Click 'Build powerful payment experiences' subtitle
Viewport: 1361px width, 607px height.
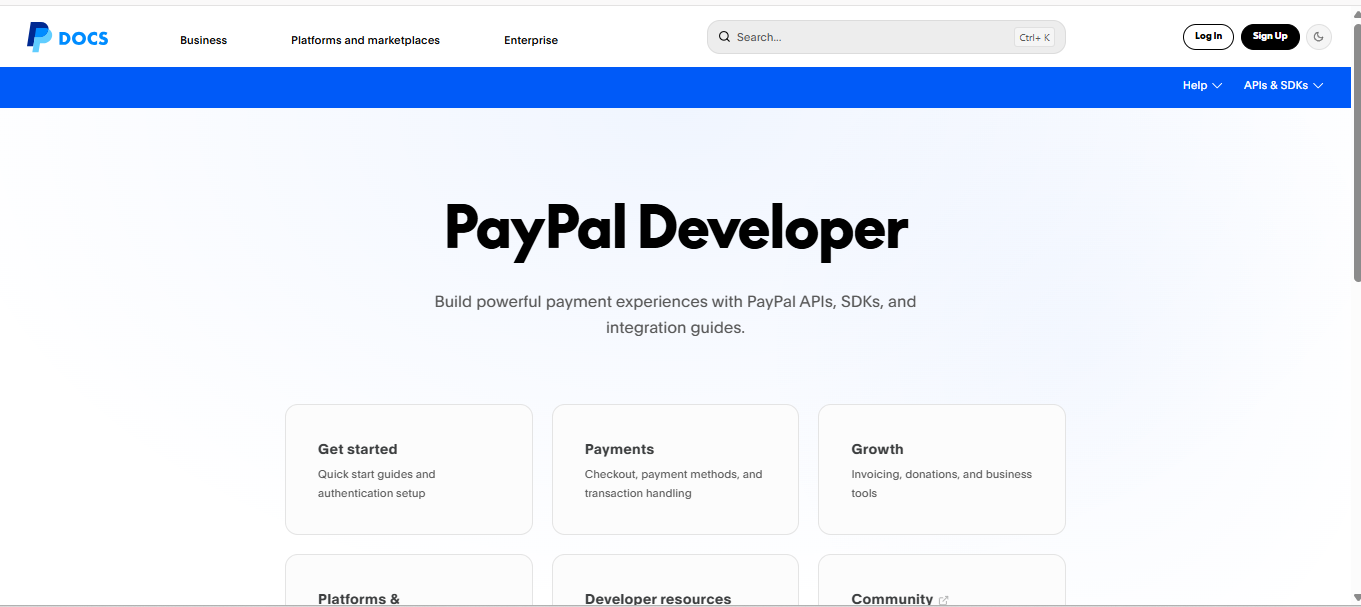676,314
